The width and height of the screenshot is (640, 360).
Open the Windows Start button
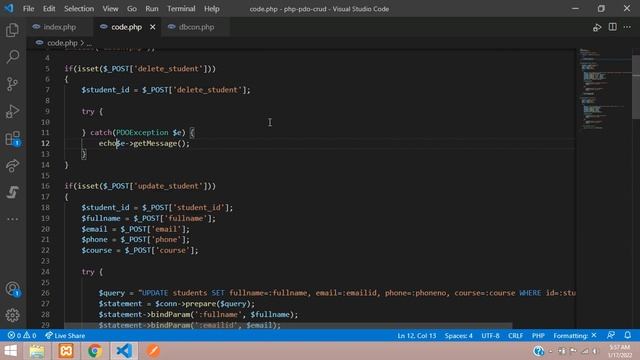(10, 351)
